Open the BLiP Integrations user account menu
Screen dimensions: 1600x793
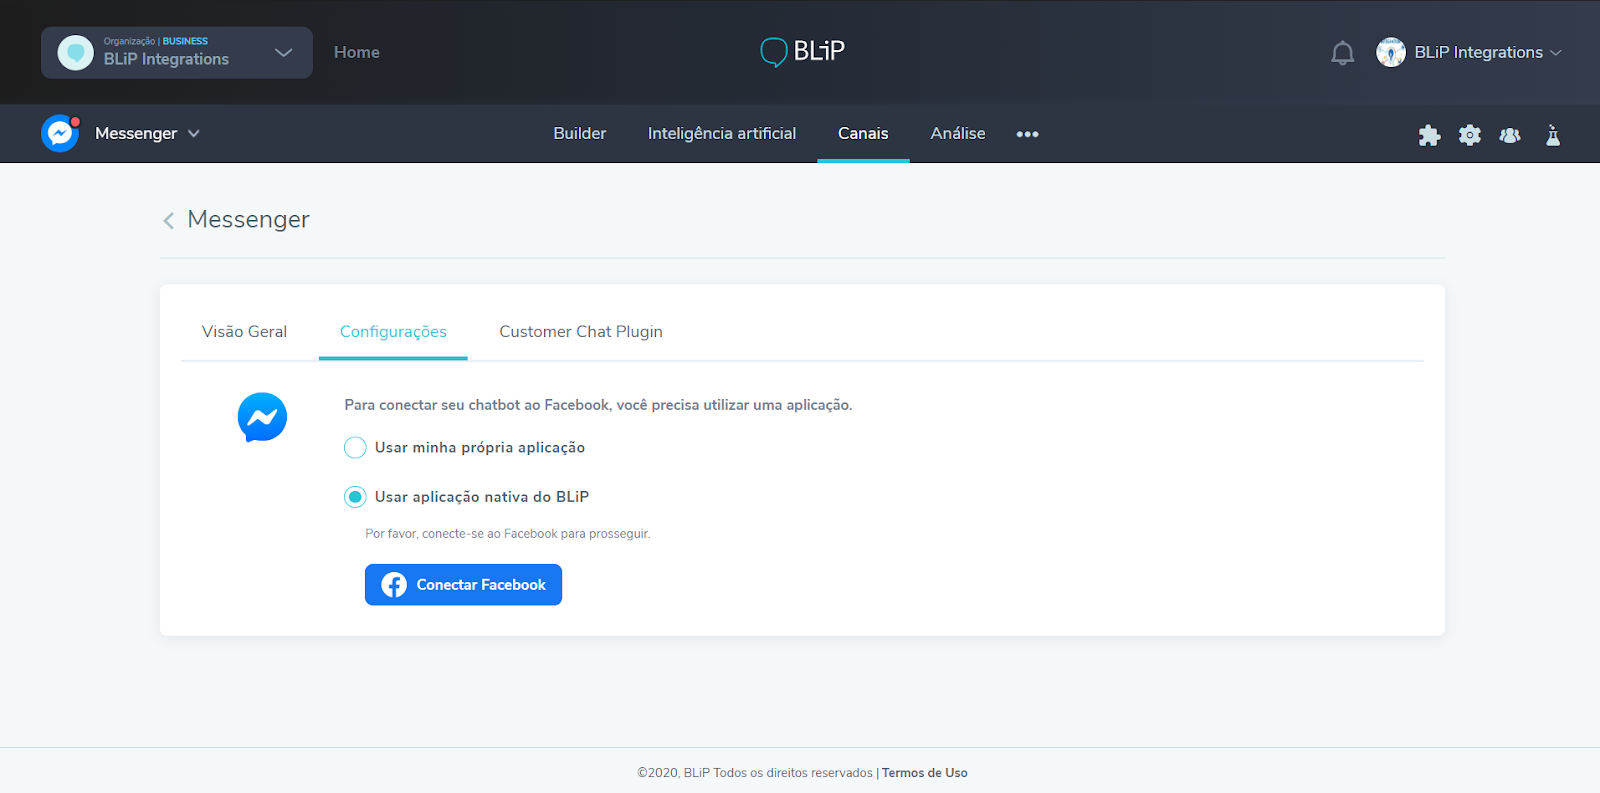point(1468,53)
